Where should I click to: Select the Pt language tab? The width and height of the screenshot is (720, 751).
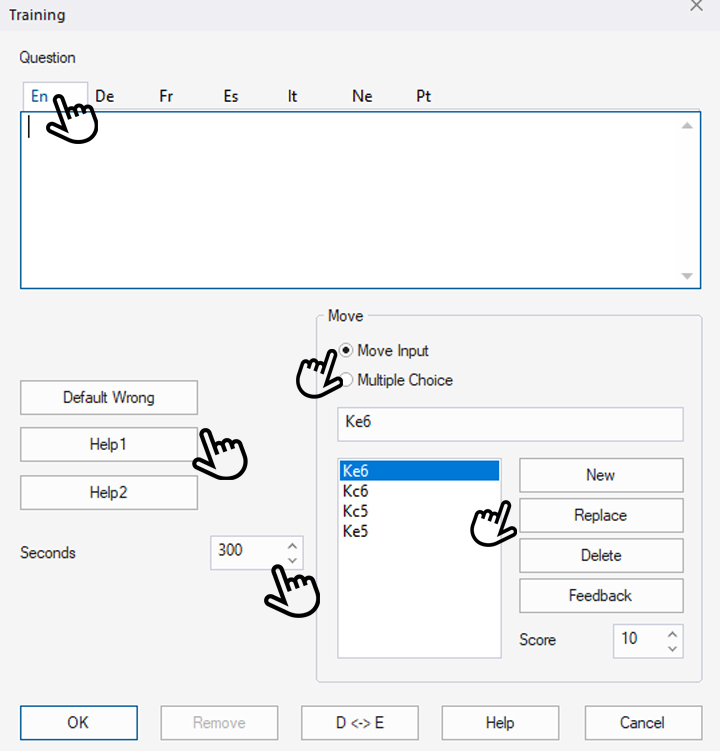tap(423, 96)
